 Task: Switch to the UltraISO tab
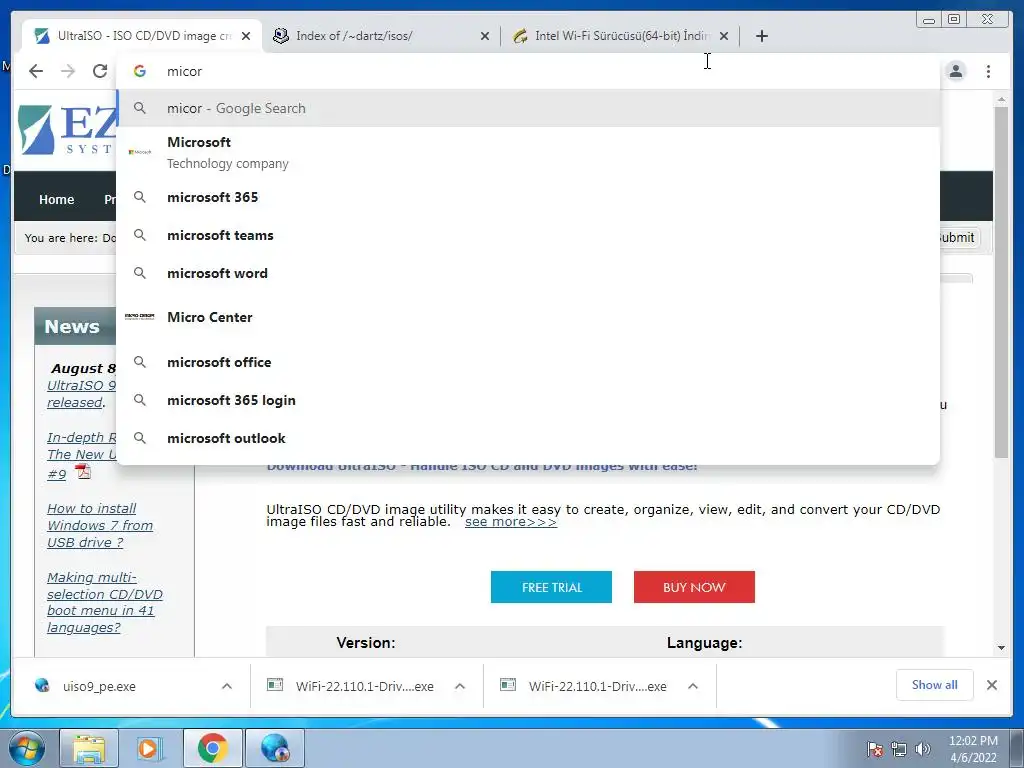coord(142,36)
